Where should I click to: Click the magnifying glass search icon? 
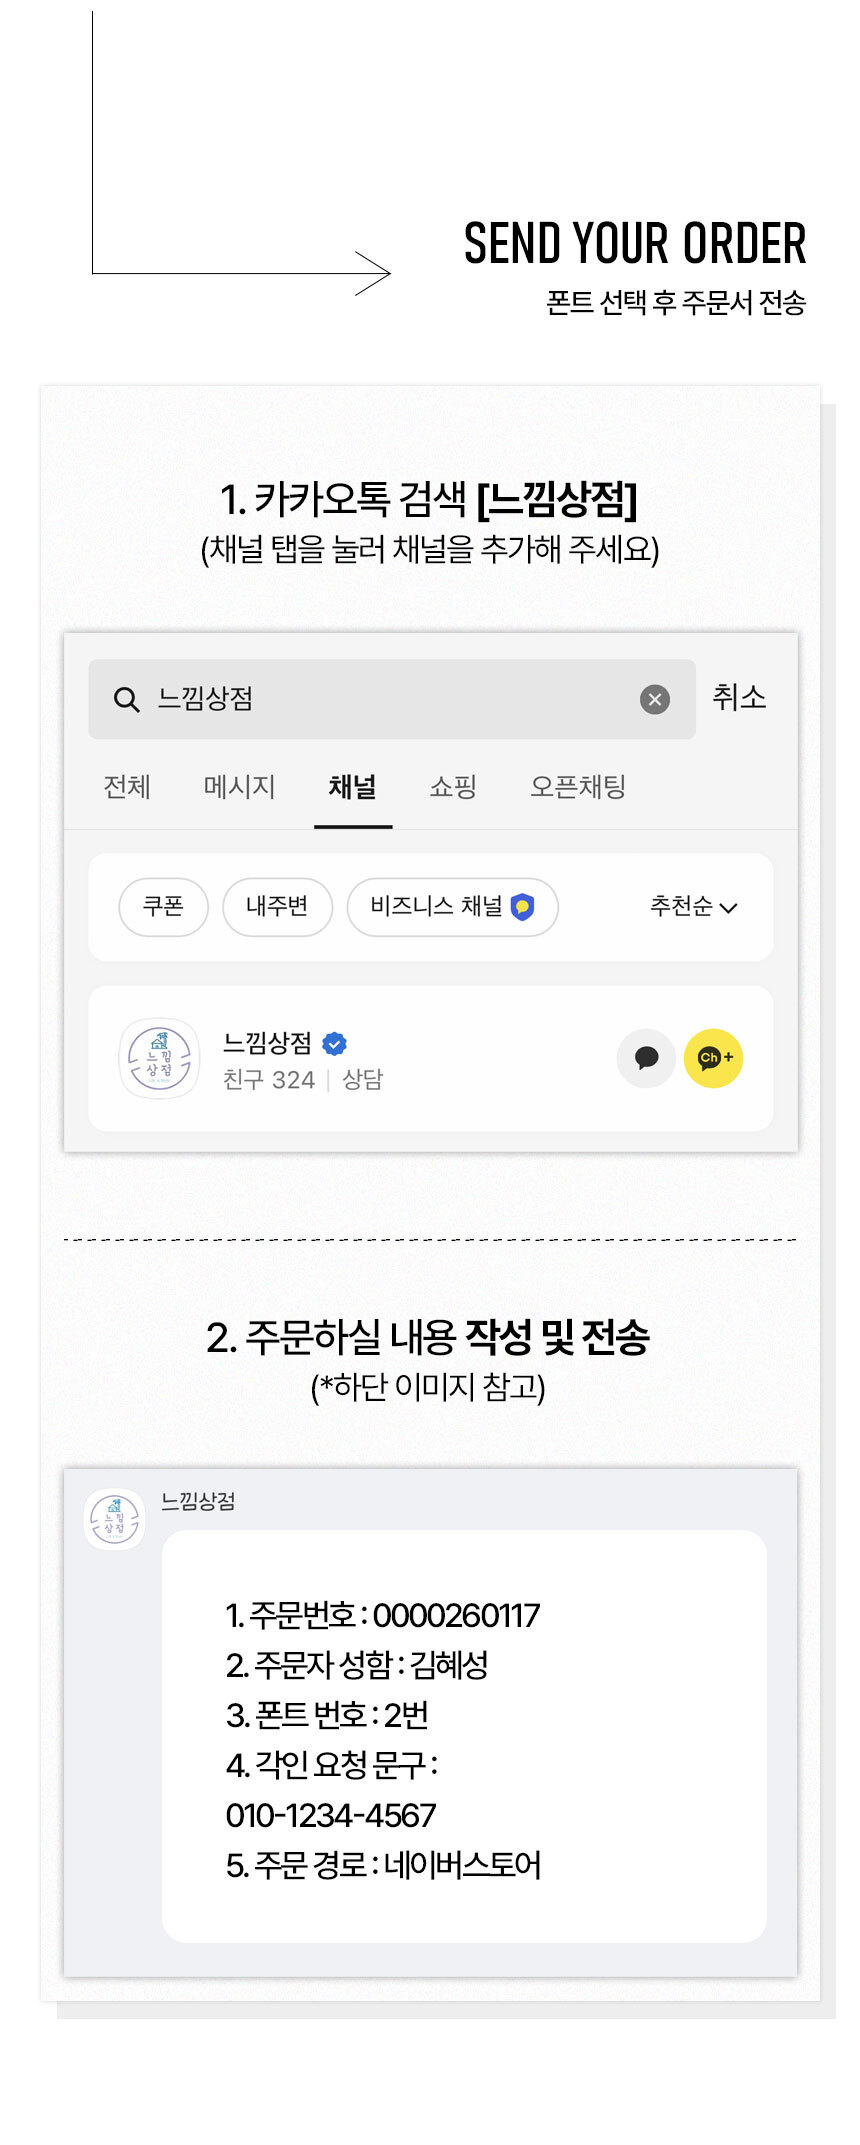coord(127,699)
